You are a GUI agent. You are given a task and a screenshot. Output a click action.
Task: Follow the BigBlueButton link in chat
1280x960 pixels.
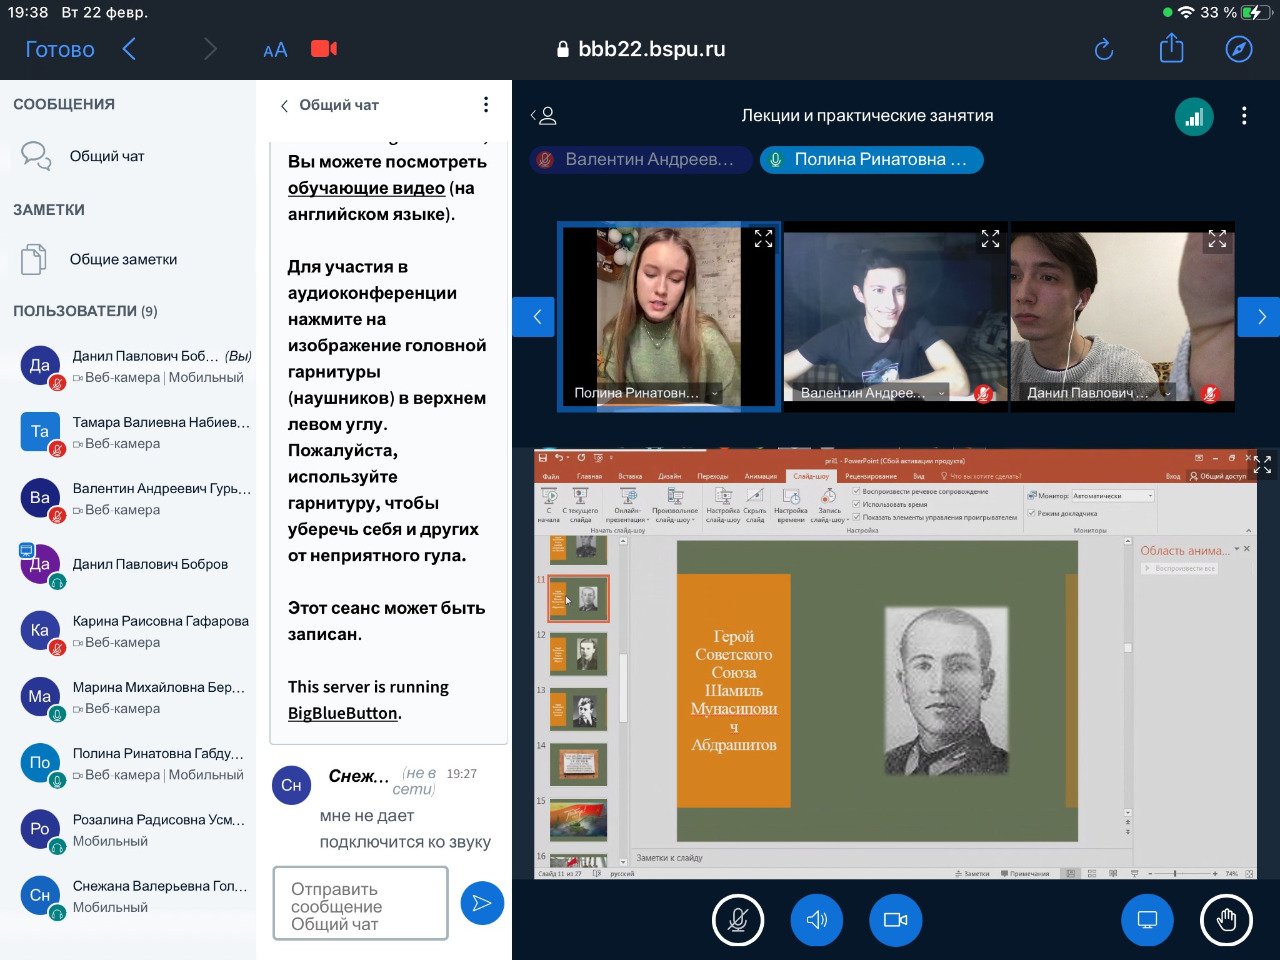tap(343, 713)
